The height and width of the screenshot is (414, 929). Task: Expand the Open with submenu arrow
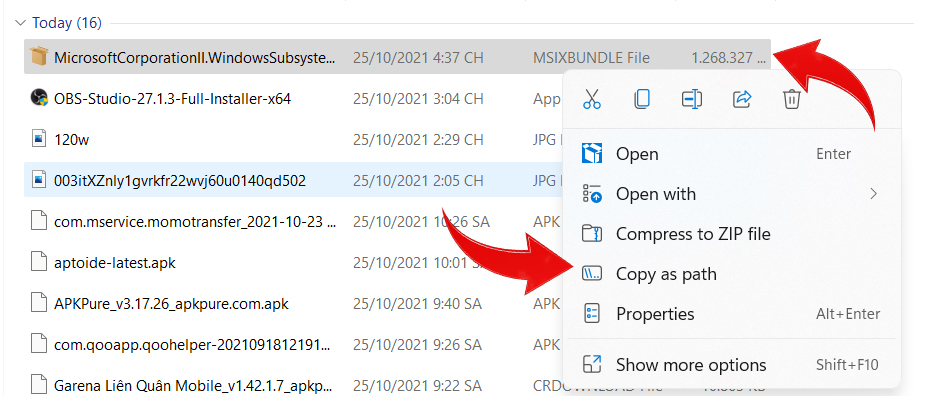[x=873, y=194]
